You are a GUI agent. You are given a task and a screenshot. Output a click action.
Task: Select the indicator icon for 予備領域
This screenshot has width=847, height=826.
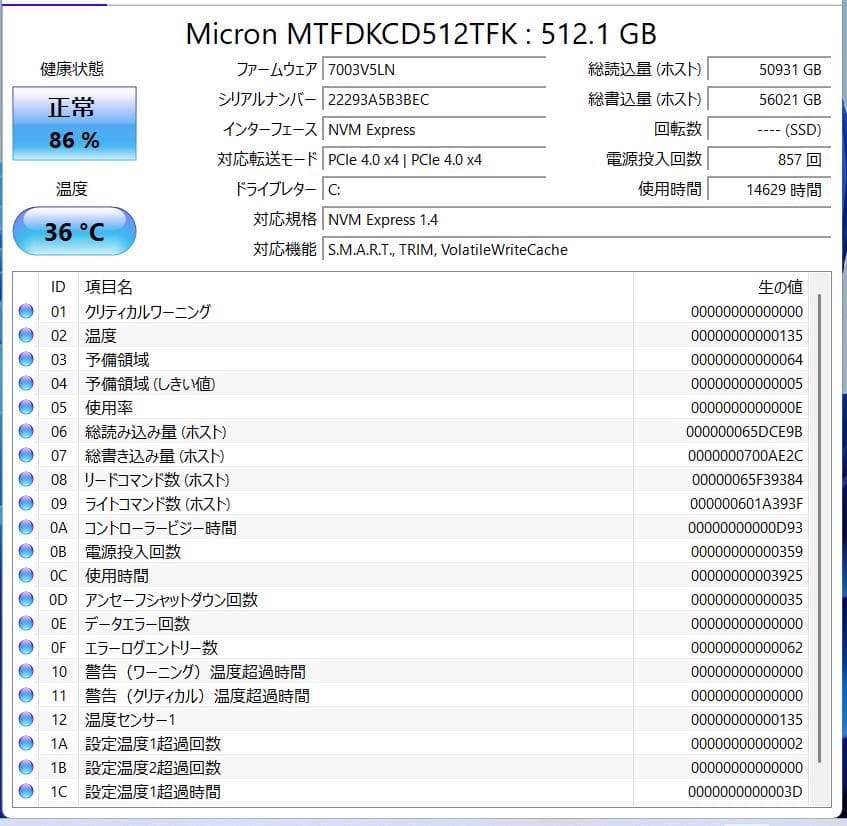[x=25, y=360]
